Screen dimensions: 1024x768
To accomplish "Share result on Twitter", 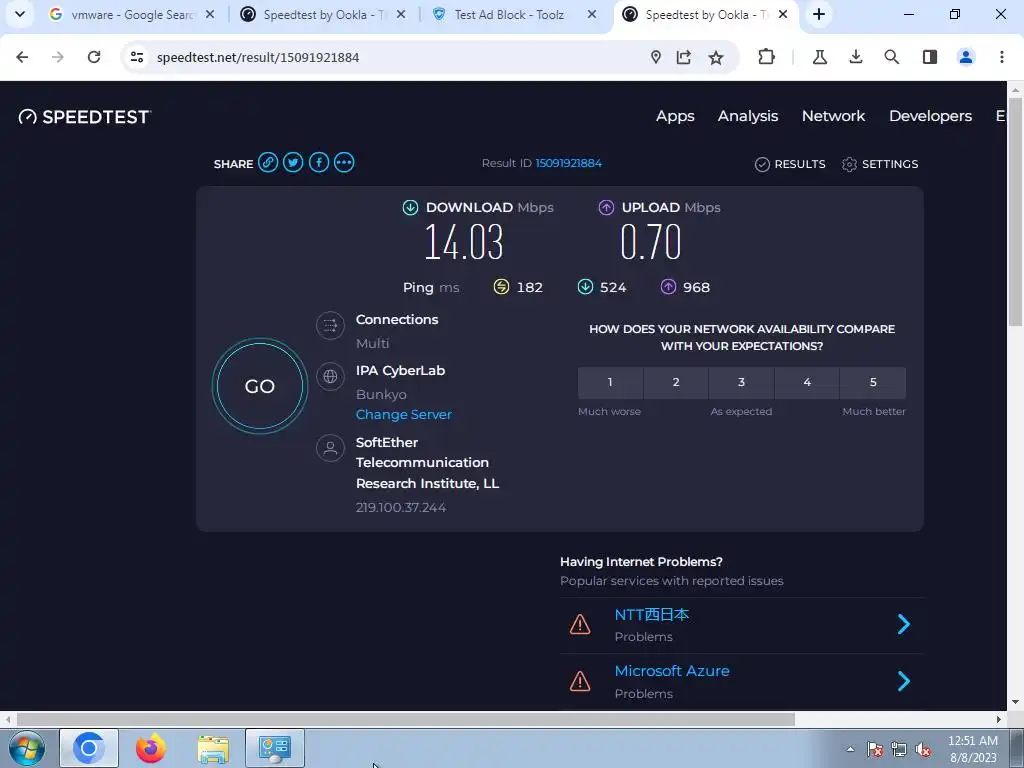I will point(293,162).
